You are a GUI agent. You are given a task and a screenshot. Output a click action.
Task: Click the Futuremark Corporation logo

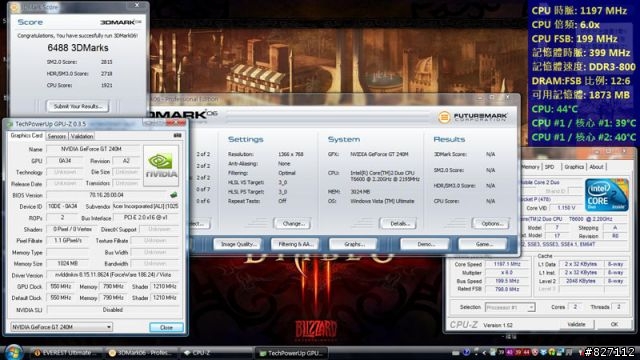tap(473, 117)
